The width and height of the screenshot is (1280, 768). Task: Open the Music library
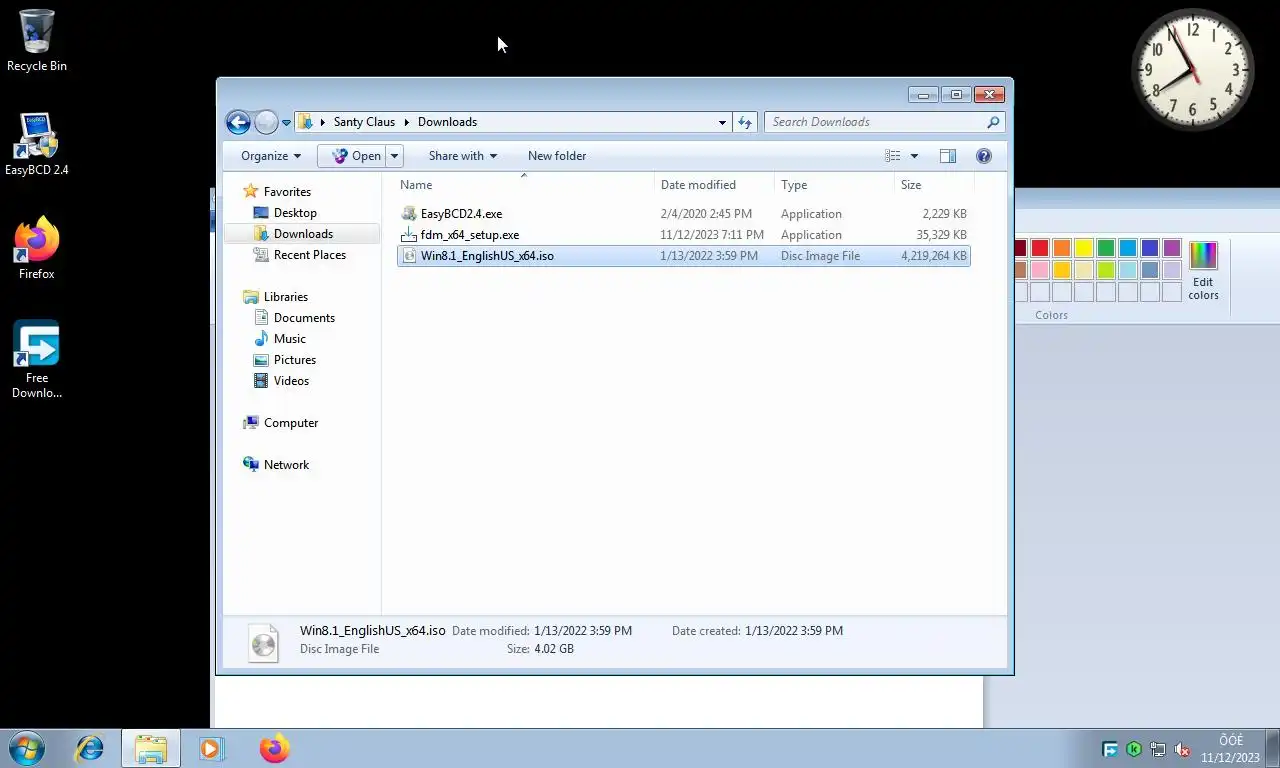pos(290,339)
